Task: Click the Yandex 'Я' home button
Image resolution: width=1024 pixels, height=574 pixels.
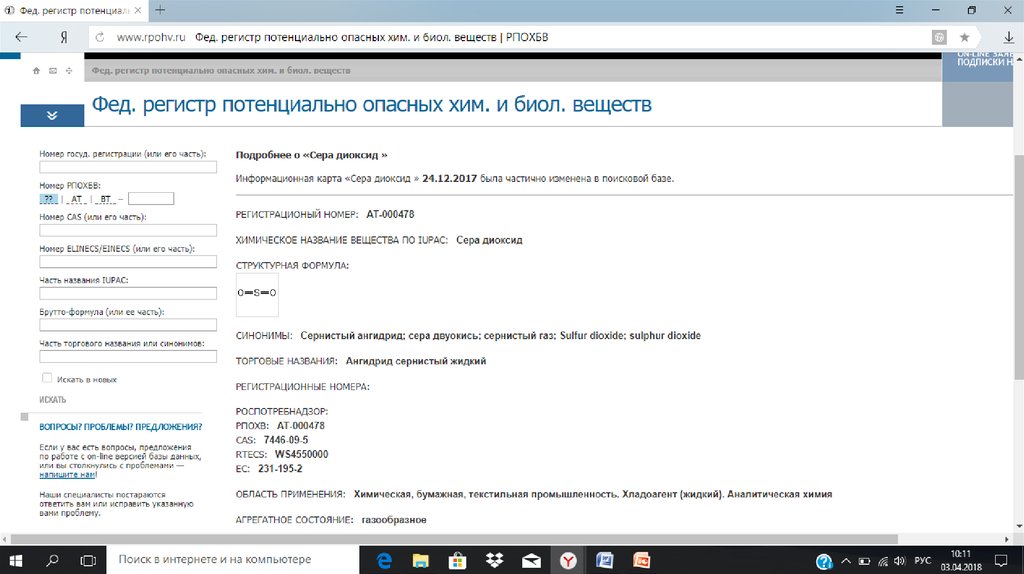Action: [63, 37]
